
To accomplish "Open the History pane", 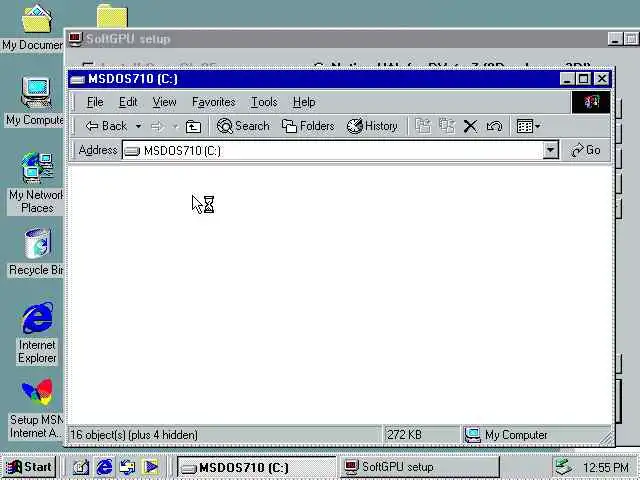I will [372, 126].
